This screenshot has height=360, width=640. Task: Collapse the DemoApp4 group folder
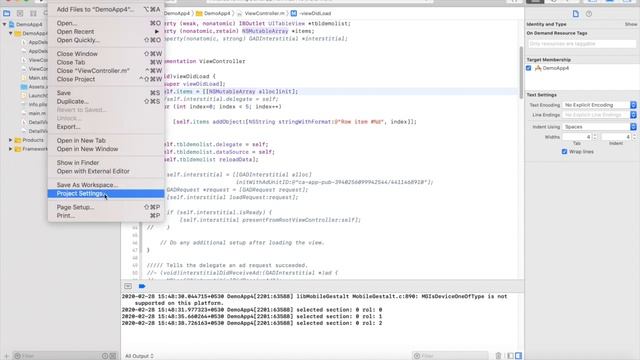click(x=11, y=33)
